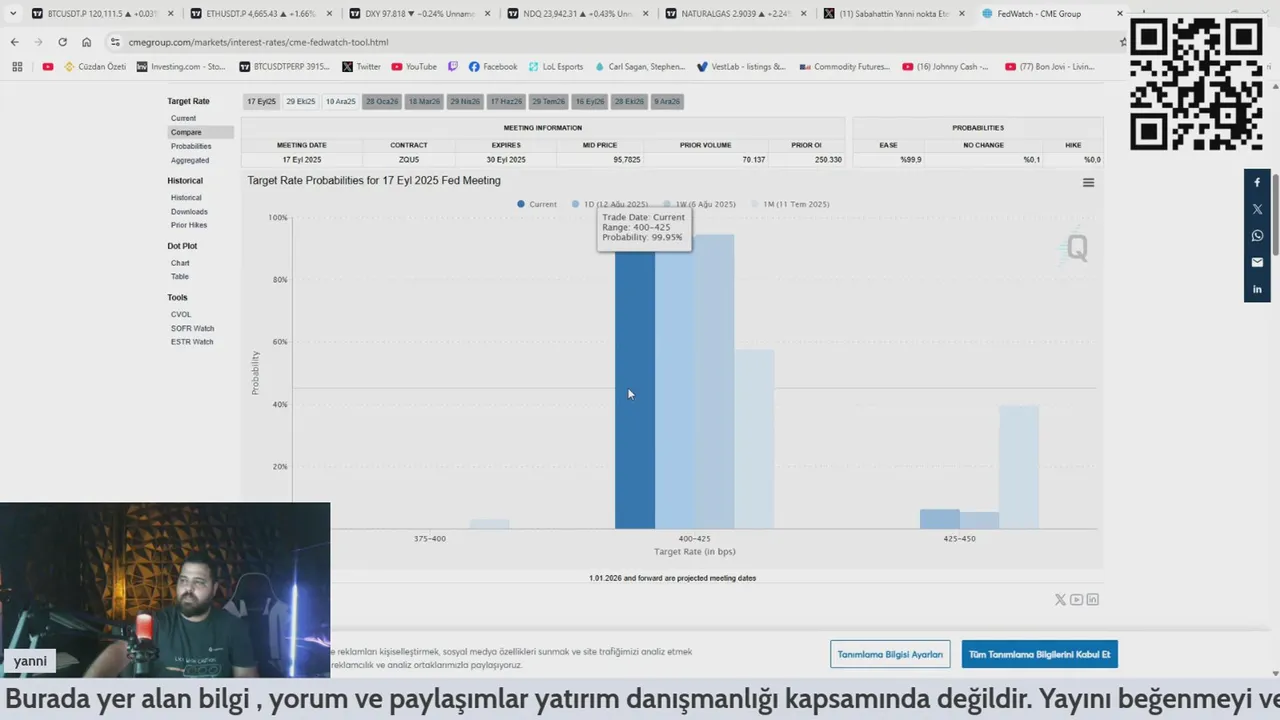Open Bon Jovi YouTube bookmark
This screenshot has width=1280, height=720.
click(1049, 67)
